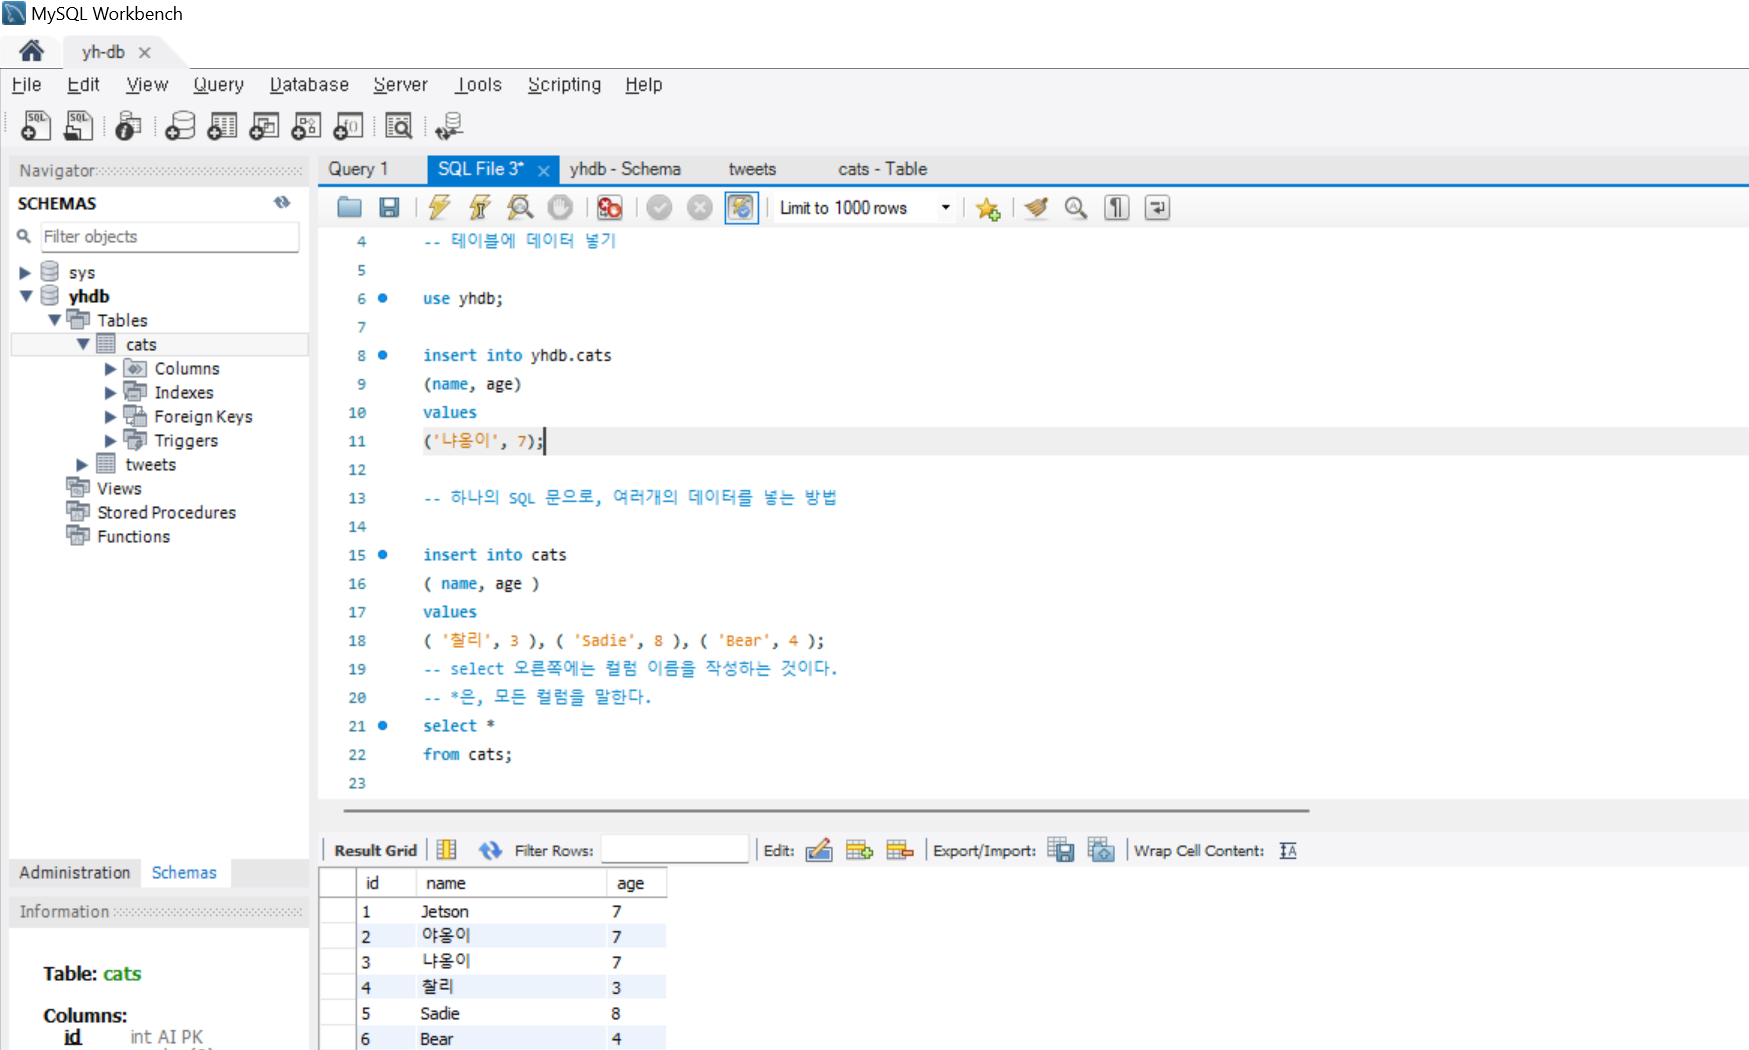Edit current row in result grid
Viewport: 1749px width, 1050px height.
819,850
